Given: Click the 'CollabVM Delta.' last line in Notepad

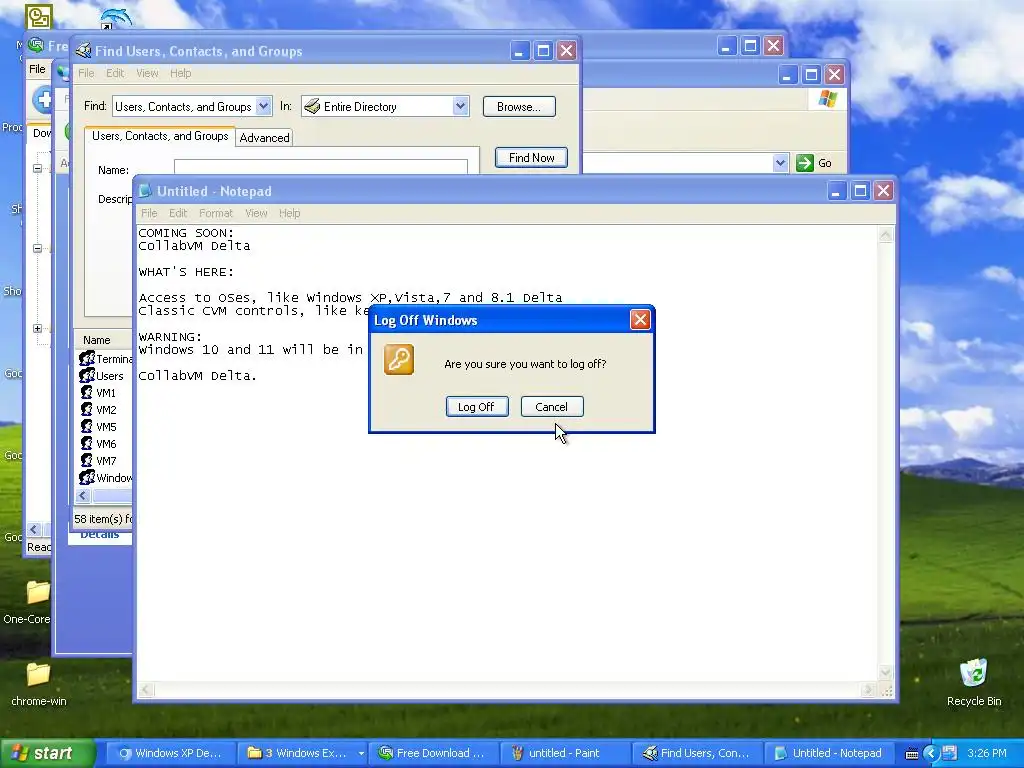Looking at the screenshot, I should (x=198, y=376).
